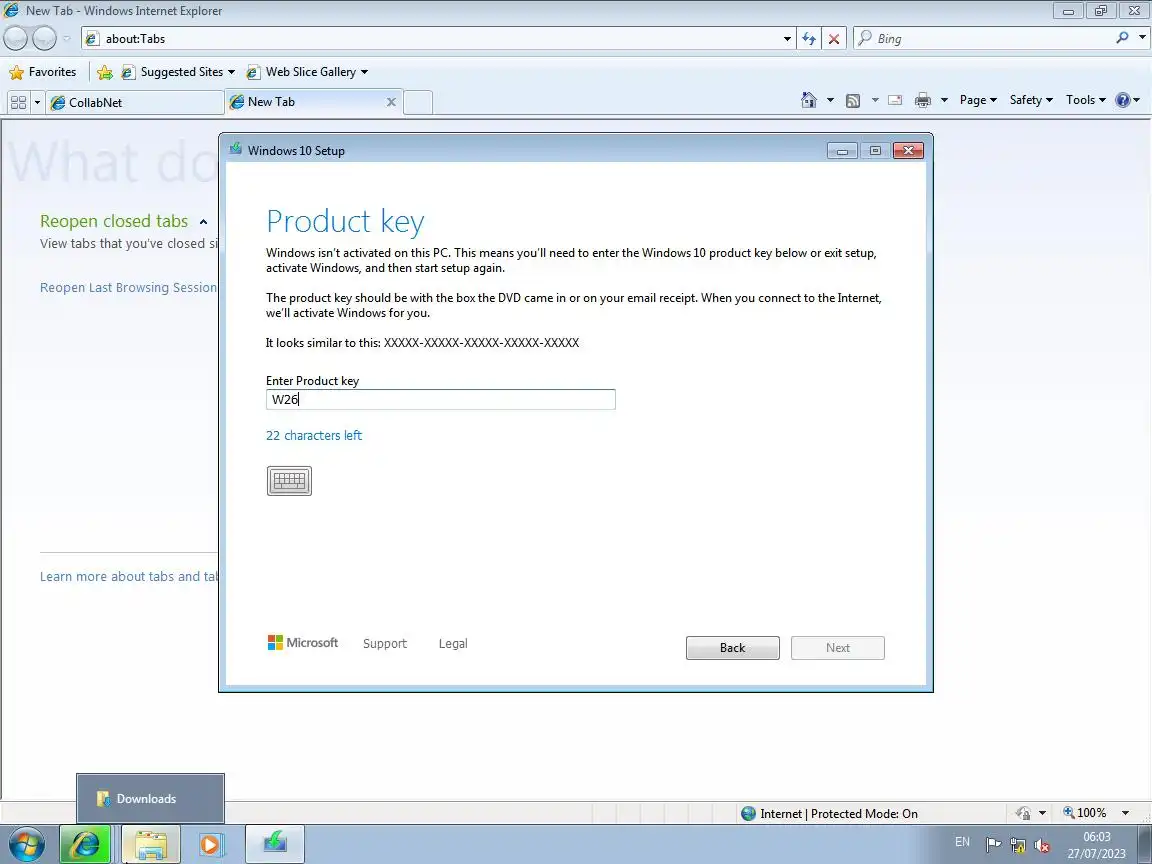The width and height of the screenshot is (1152, 864).
Task: Go Back in Windows 10 Setup
Action: (x=732, y=647)
